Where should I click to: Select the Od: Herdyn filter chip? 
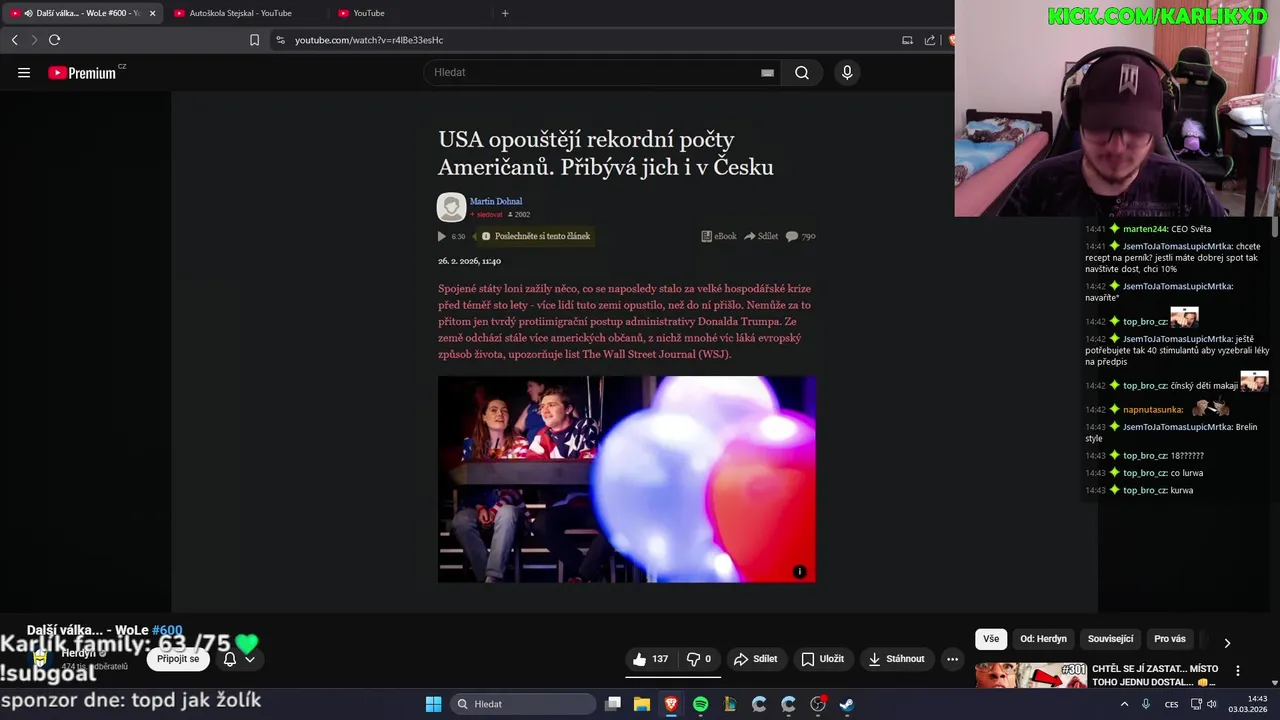pyautogui.click(x=1043, y=639)
